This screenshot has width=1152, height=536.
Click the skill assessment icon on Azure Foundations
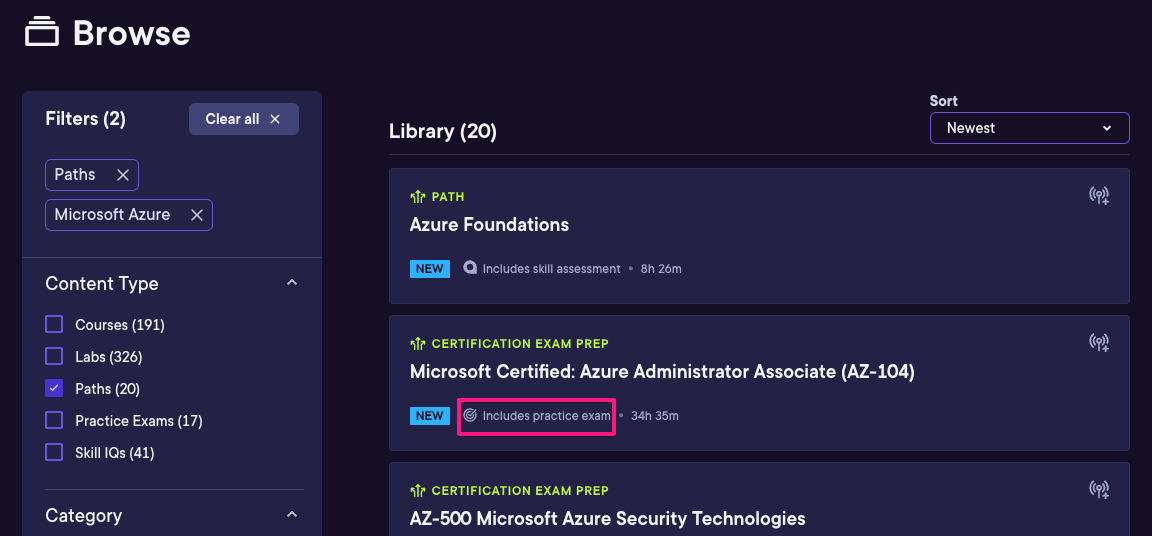(x=470, y=268)
